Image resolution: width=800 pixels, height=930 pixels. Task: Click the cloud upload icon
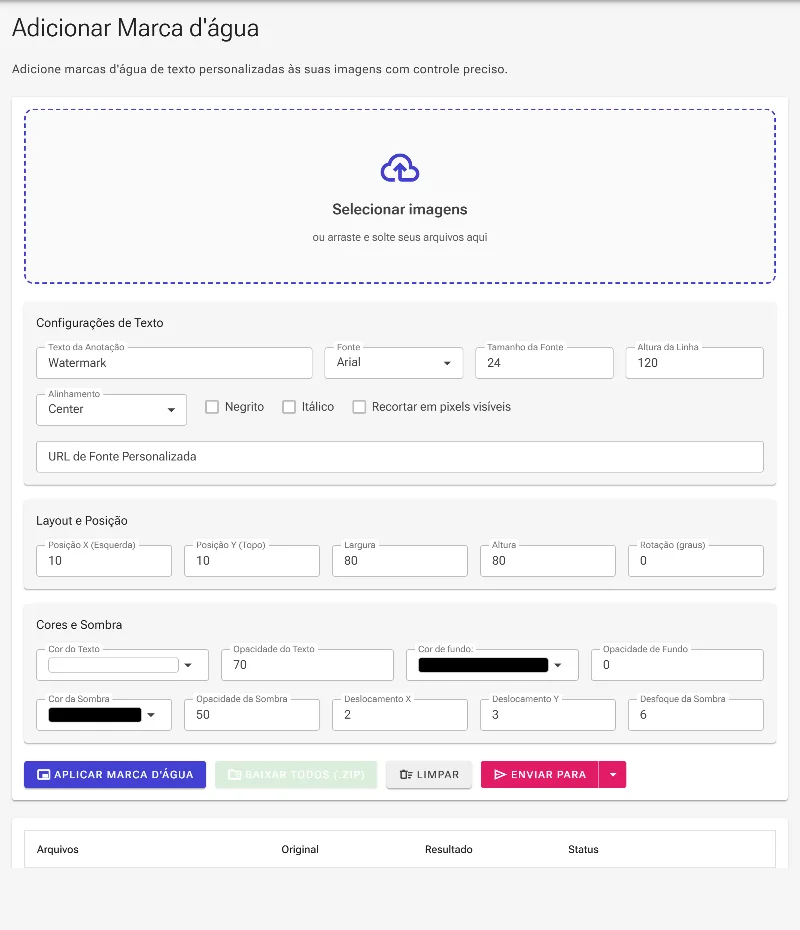[400, 168]
